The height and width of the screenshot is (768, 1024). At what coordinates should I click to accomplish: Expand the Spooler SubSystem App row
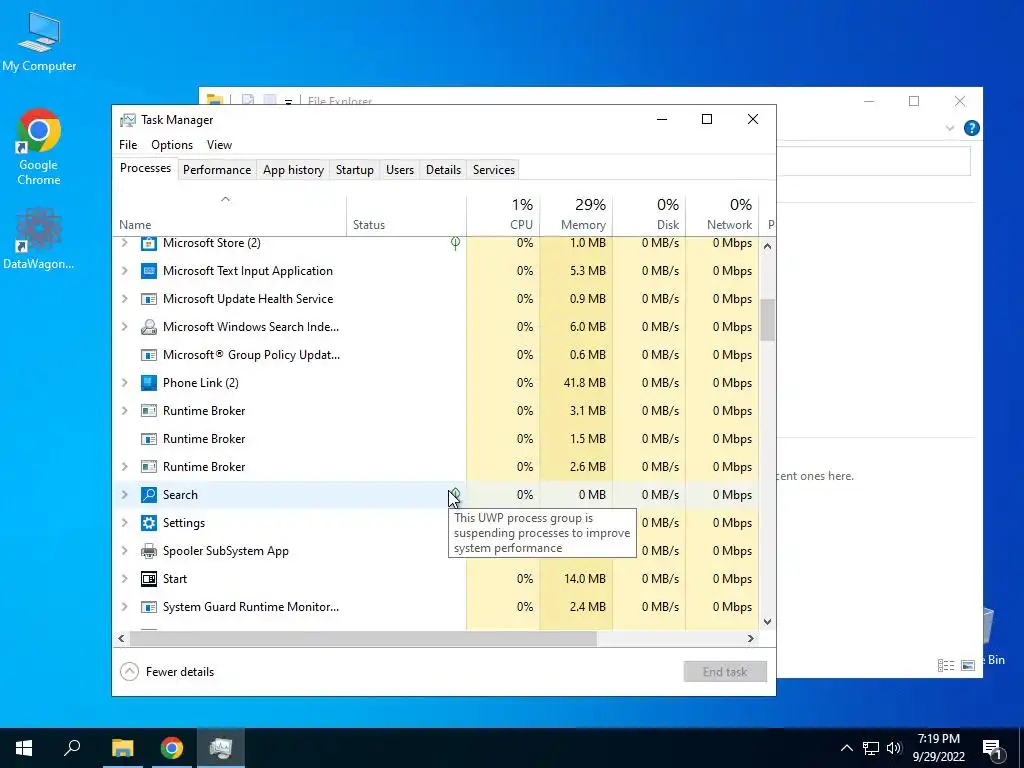point(125,551)
